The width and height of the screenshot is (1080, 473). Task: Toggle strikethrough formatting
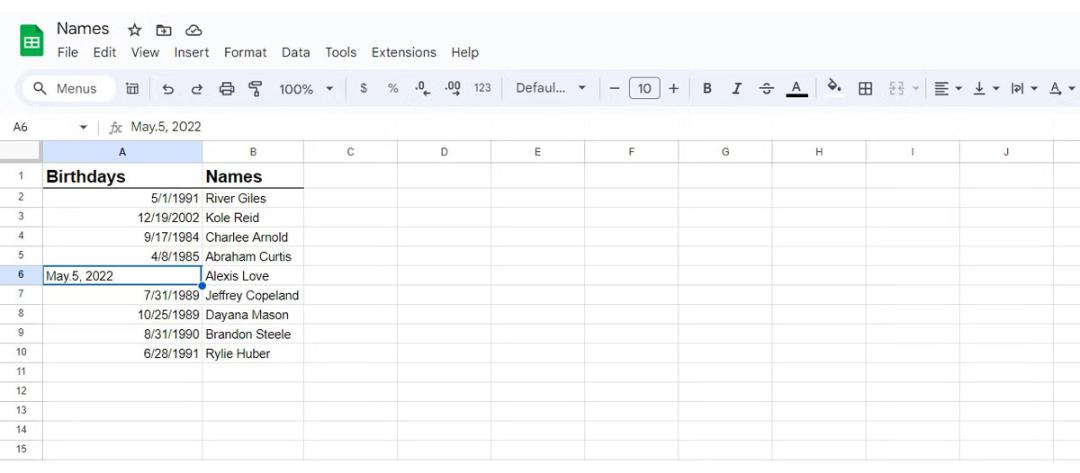click(766, 88)
